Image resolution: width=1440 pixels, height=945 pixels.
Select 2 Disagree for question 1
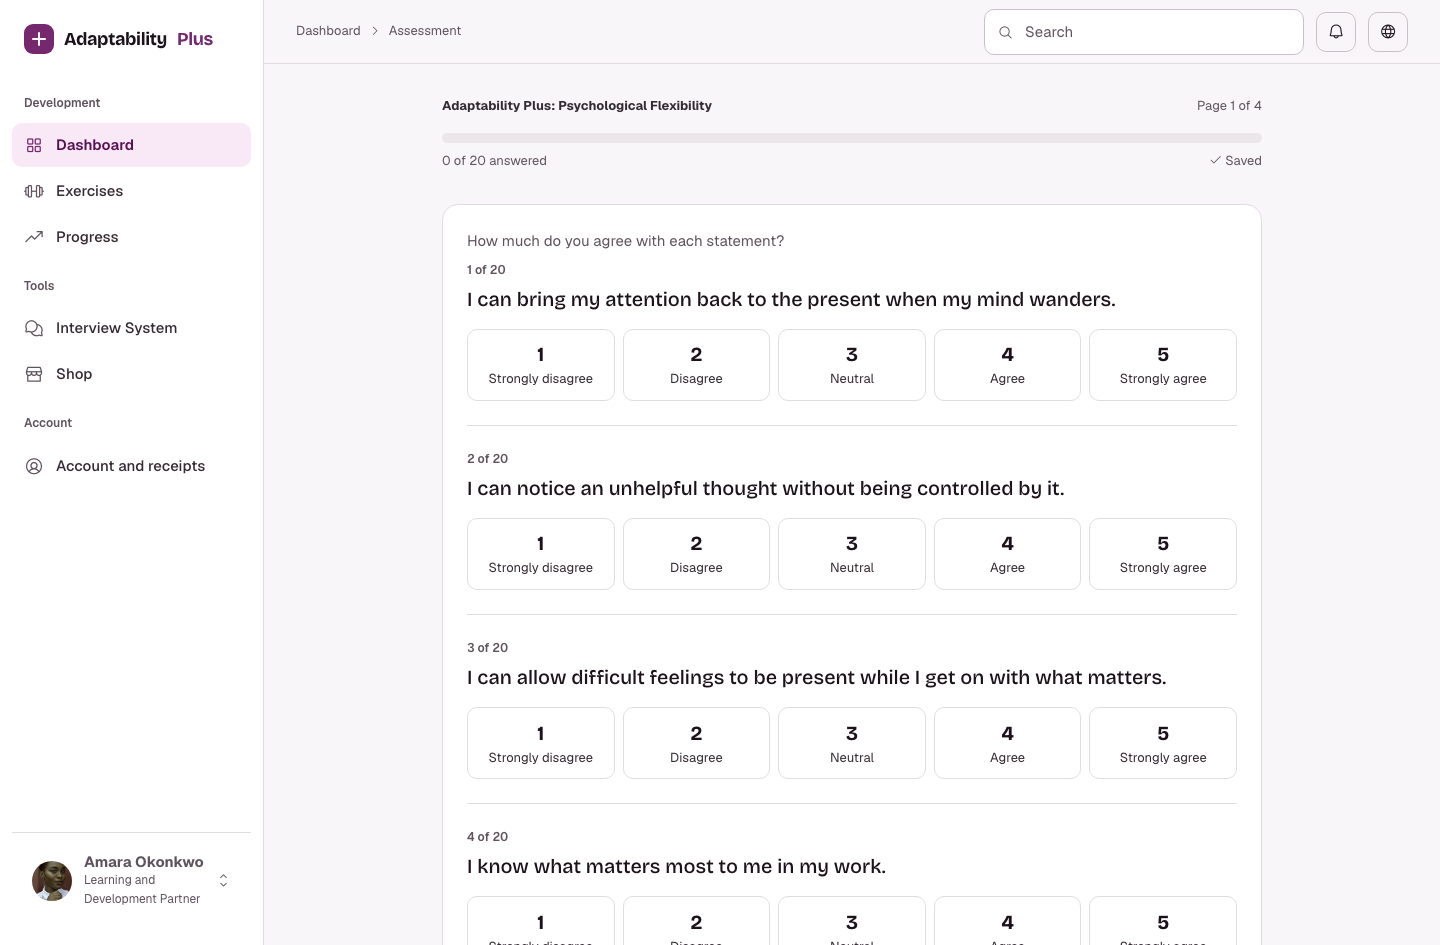pos(696,365)
